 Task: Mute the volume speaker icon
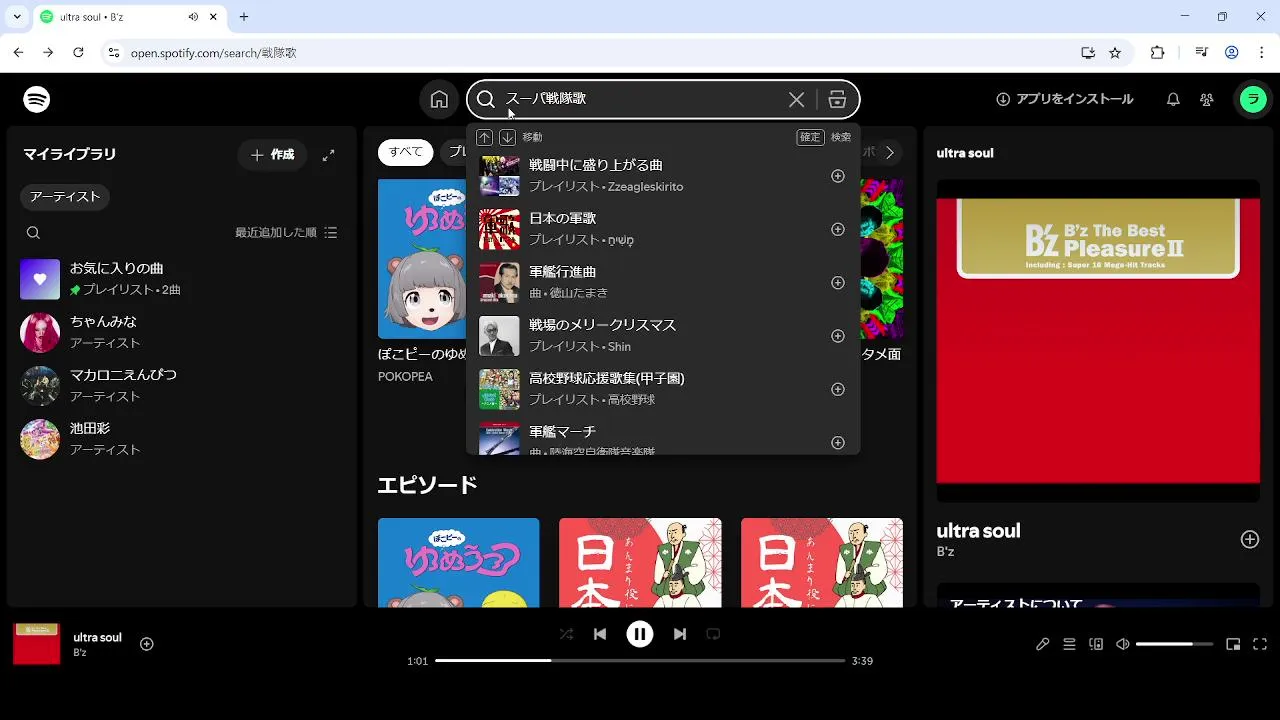[x=1123, y=644]
